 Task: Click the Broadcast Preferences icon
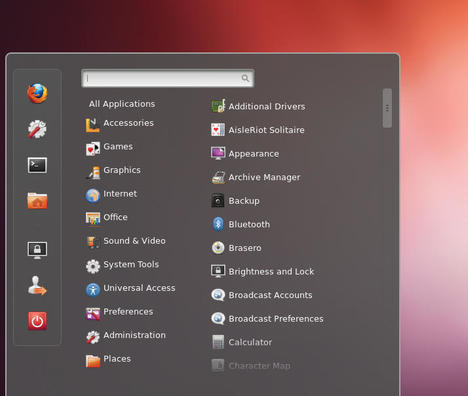pyautogui.click(x=218, y=319)
